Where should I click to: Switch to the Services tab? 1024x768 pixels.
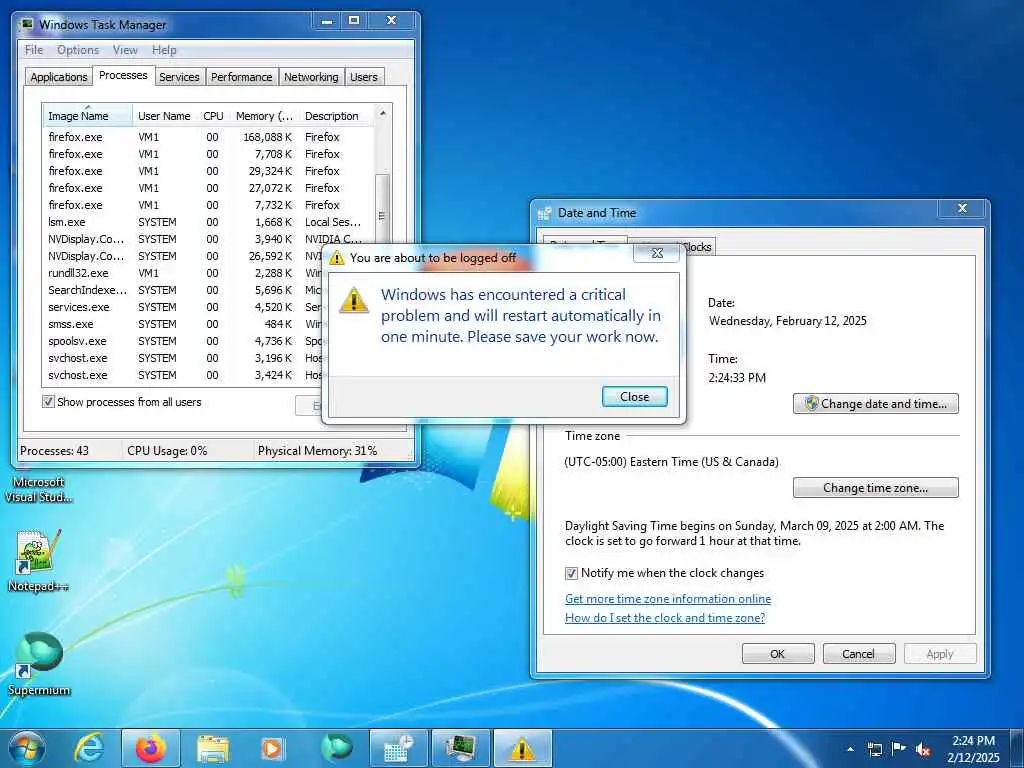179,77
